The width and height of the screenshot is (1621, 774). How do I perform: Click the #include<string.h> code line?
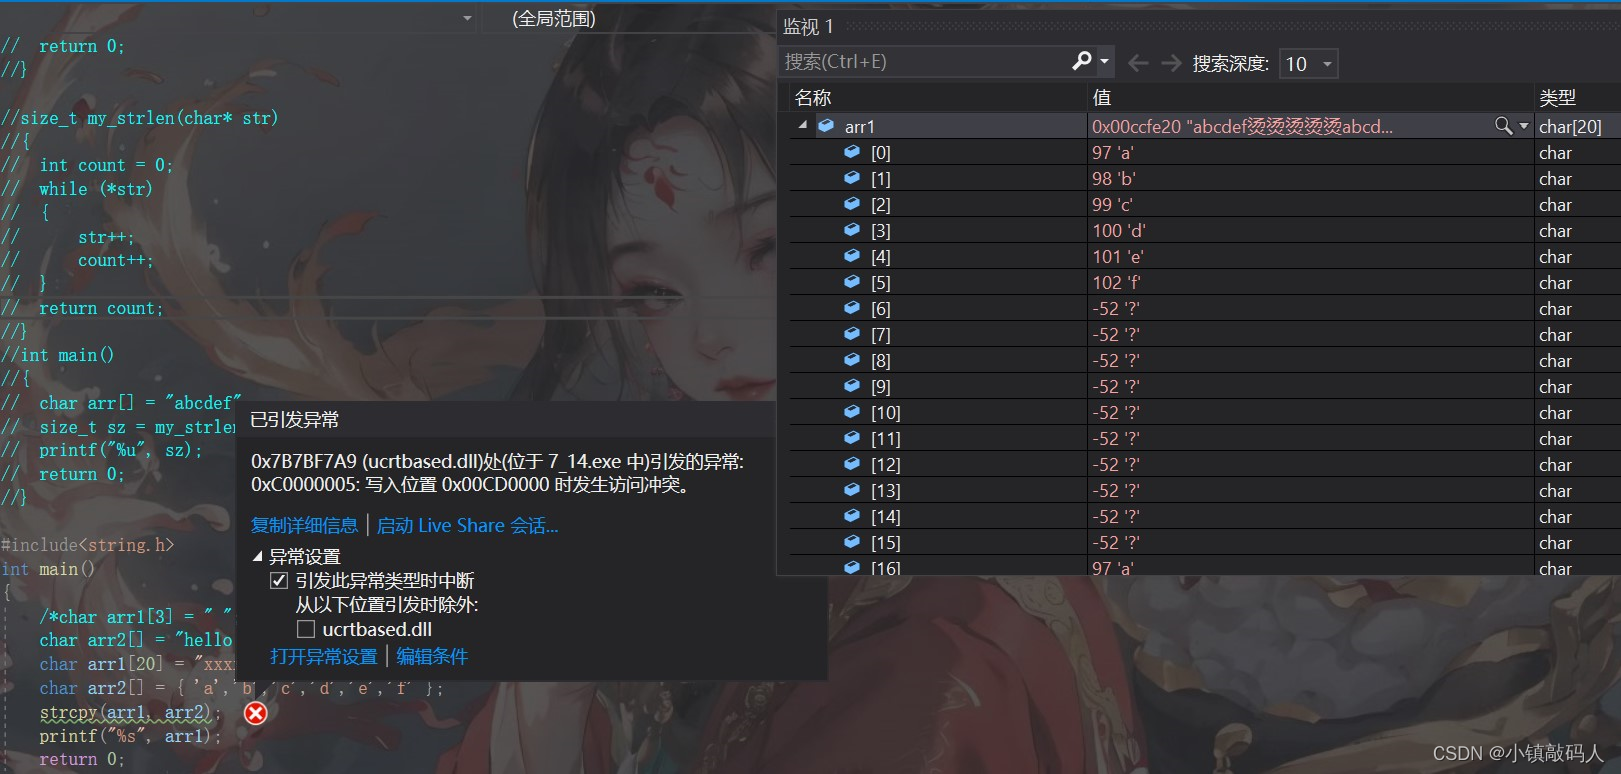pos(88,545)
